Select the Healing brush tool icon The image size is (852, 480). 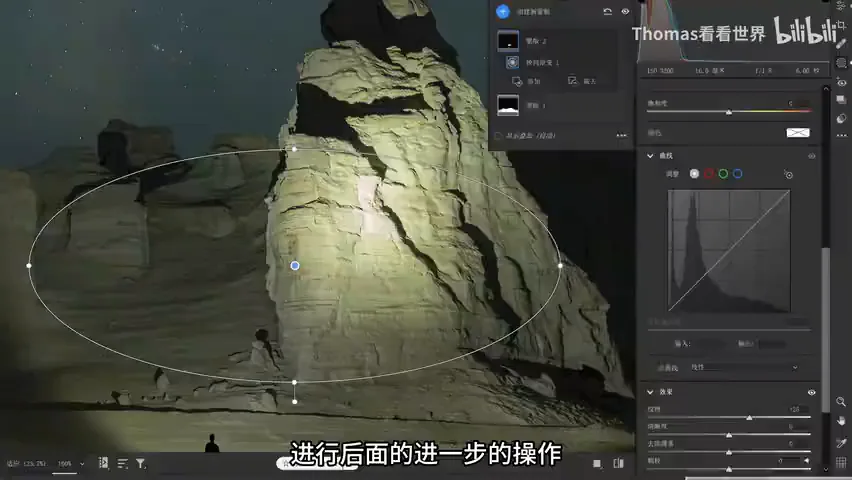pos(841,43)
